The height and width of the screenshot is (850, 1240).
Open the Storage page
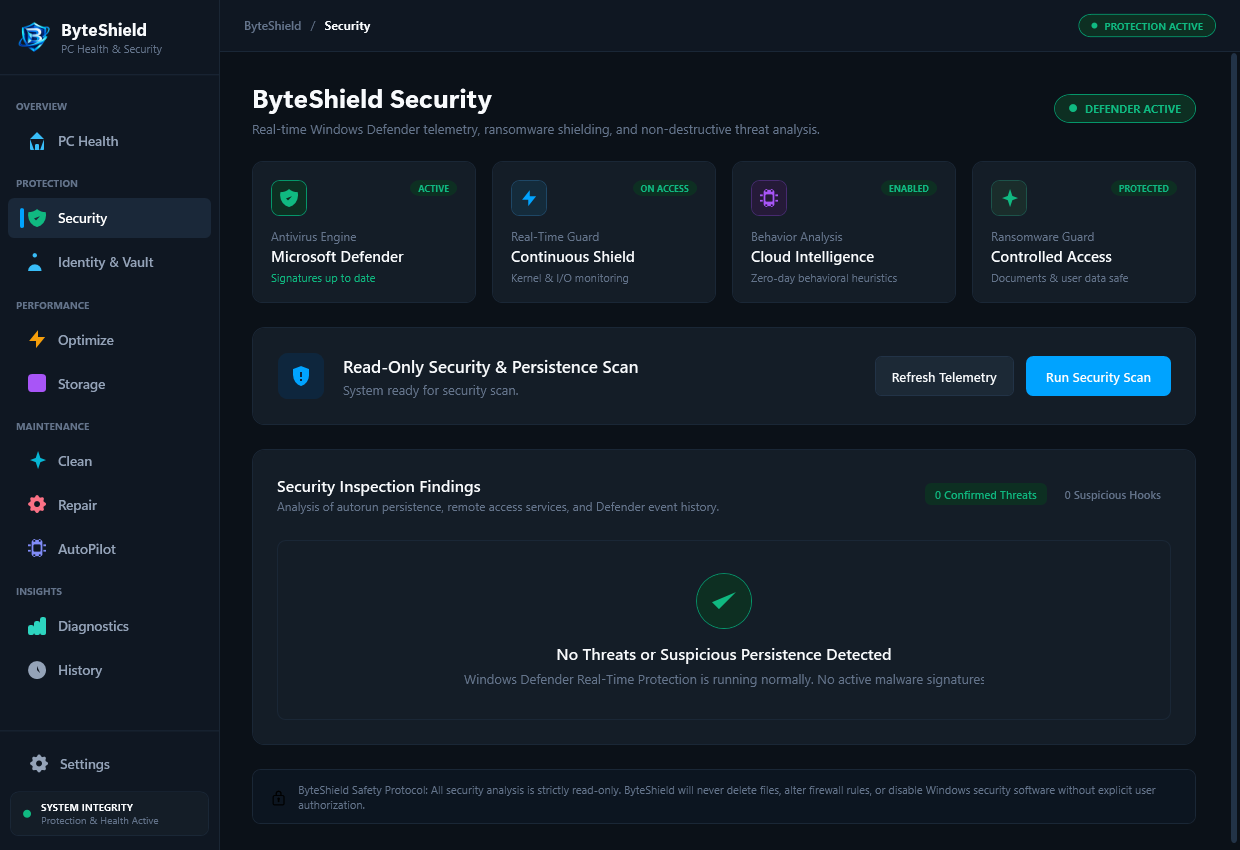pos(109,384)
